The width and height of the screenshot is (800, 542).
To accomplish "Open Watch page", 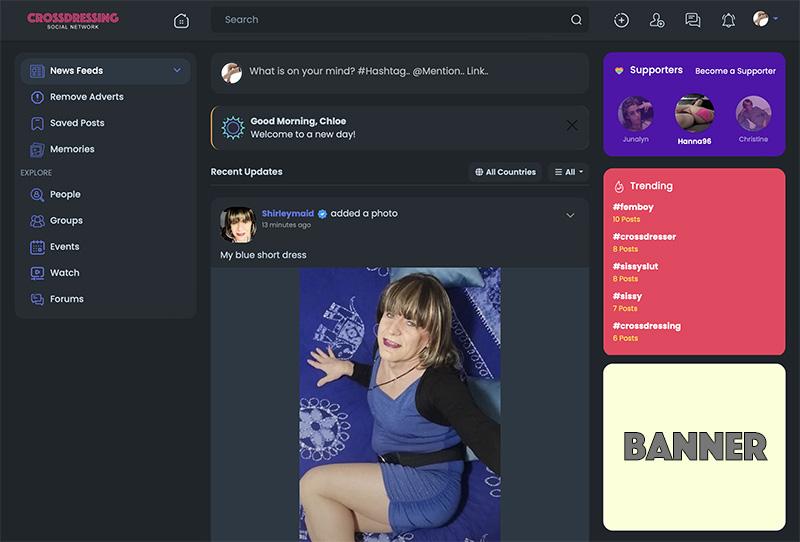I will point(65,273).
